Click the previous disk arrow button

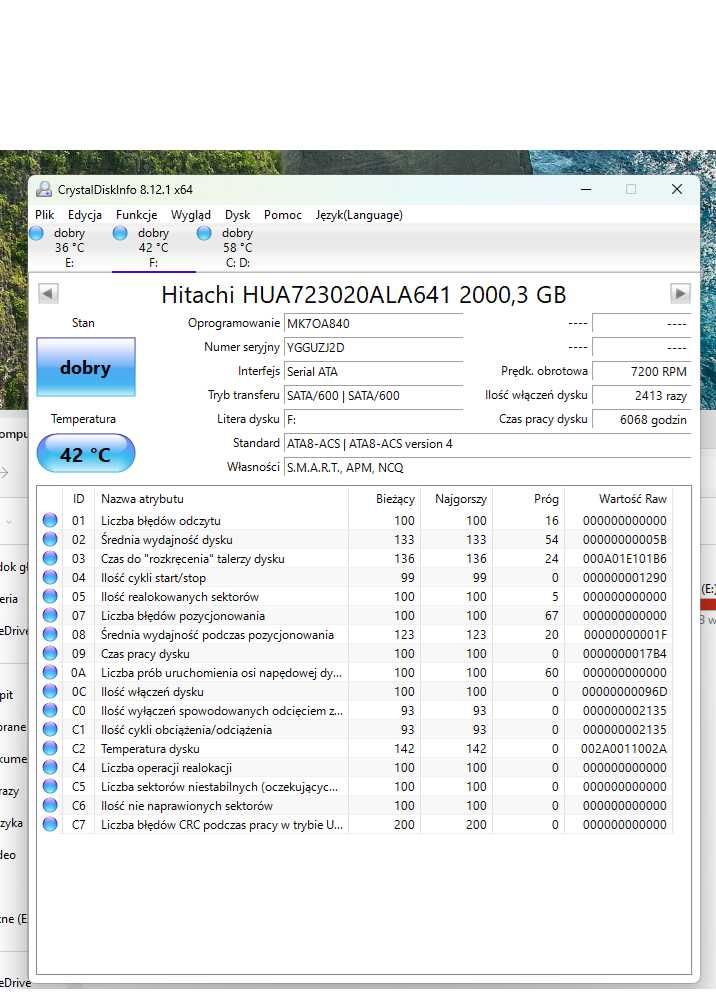tap(48, 293)
